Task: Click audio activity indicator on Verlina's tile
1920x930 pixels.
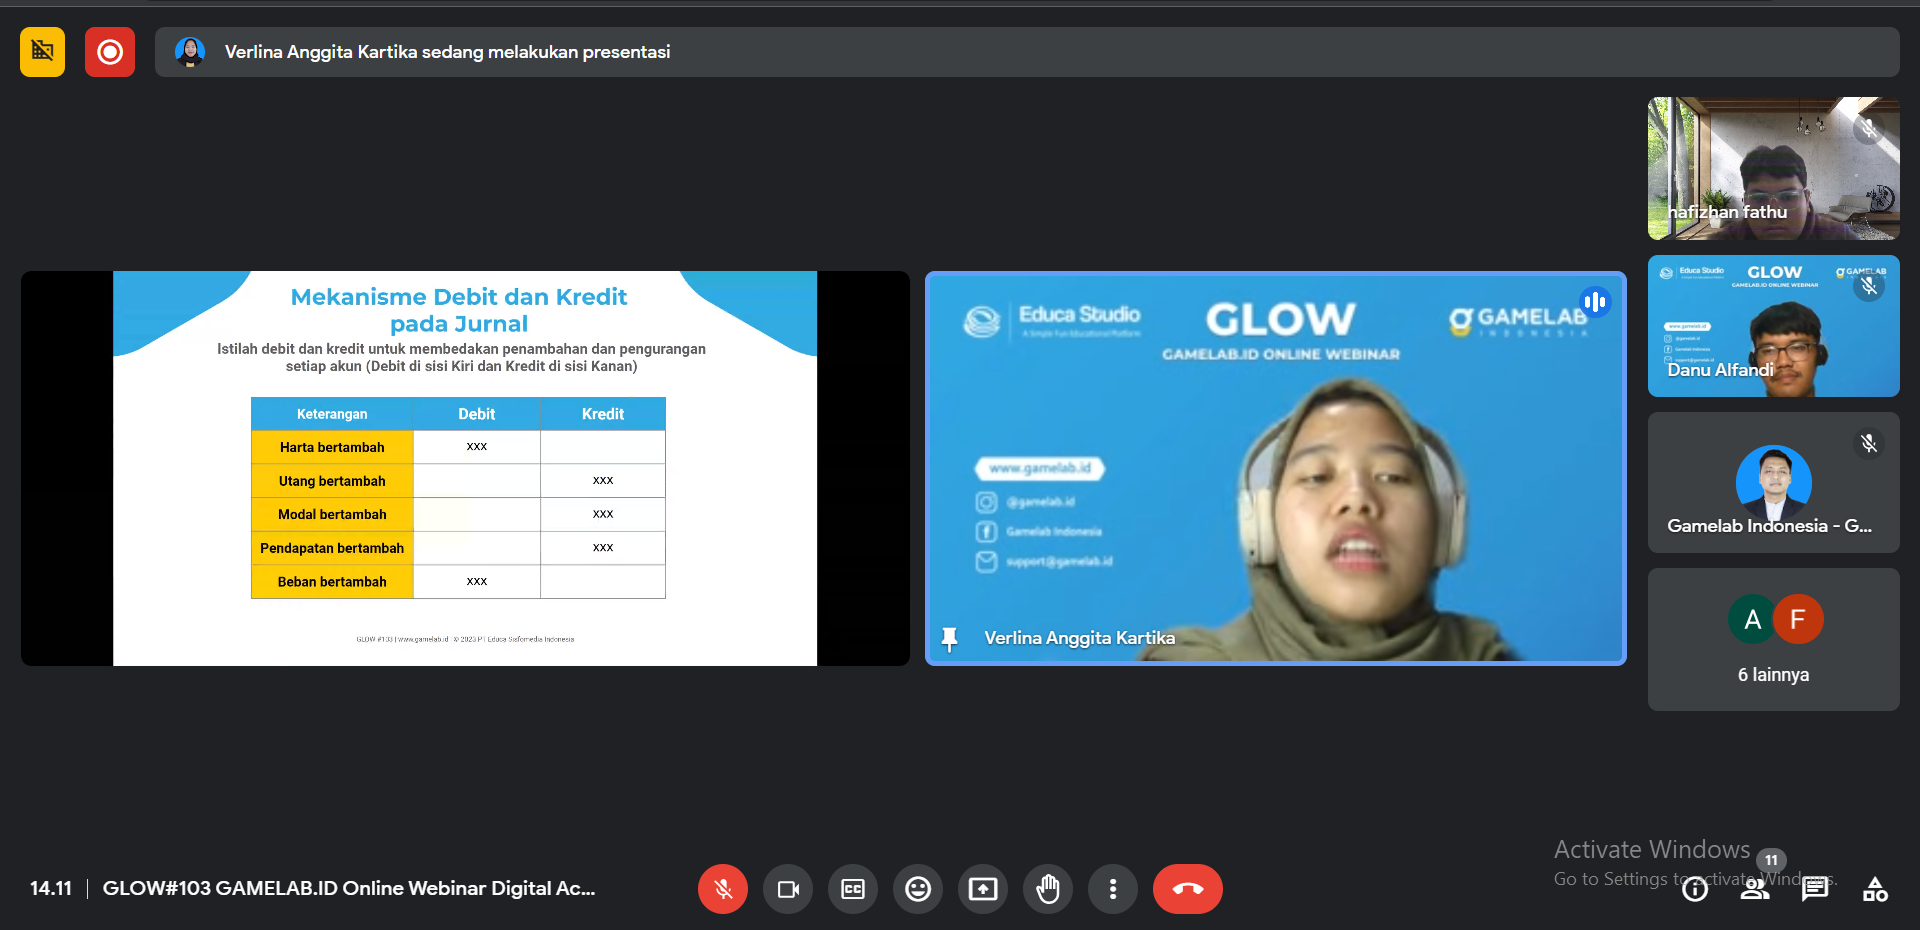Action: tap(1595, 301)
